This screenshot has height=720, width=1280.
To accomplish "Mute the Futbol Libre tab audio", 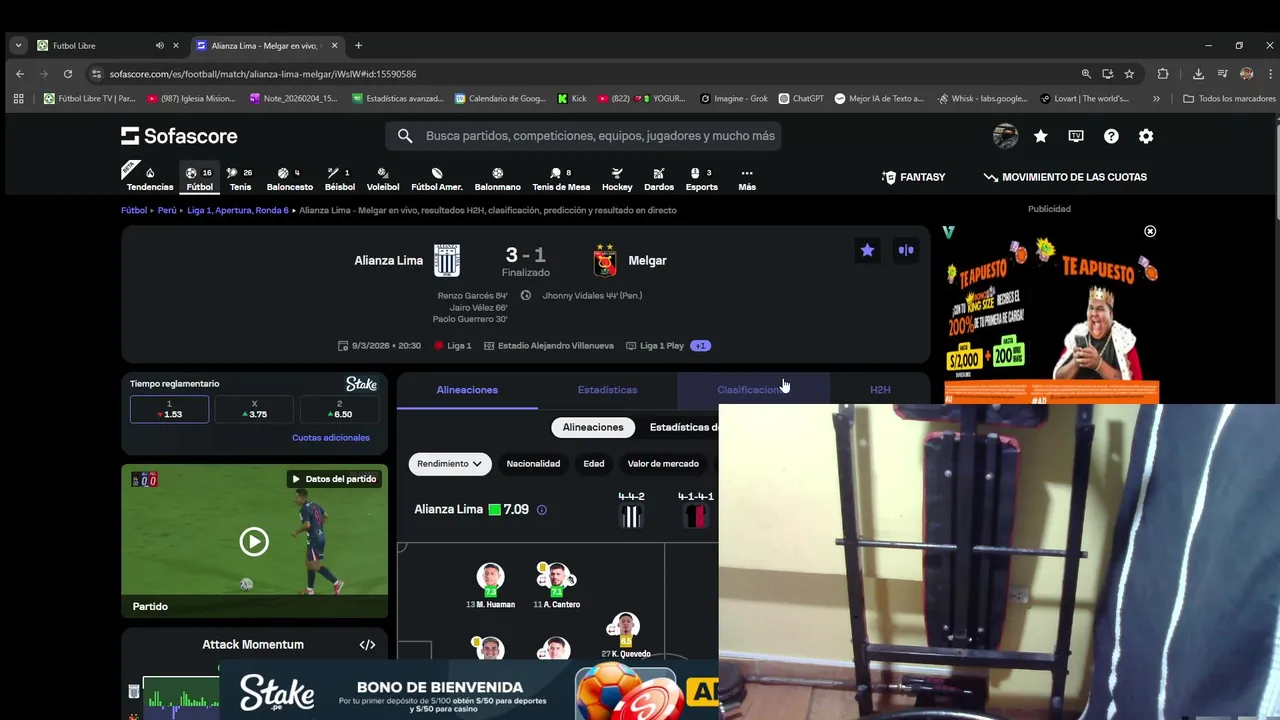I will [x=160, y=45].
